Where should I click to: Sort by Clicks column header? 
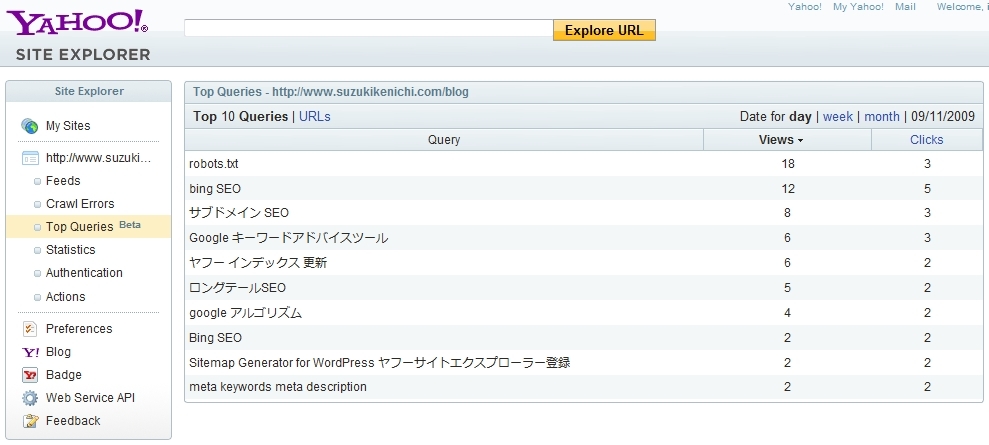927,140
